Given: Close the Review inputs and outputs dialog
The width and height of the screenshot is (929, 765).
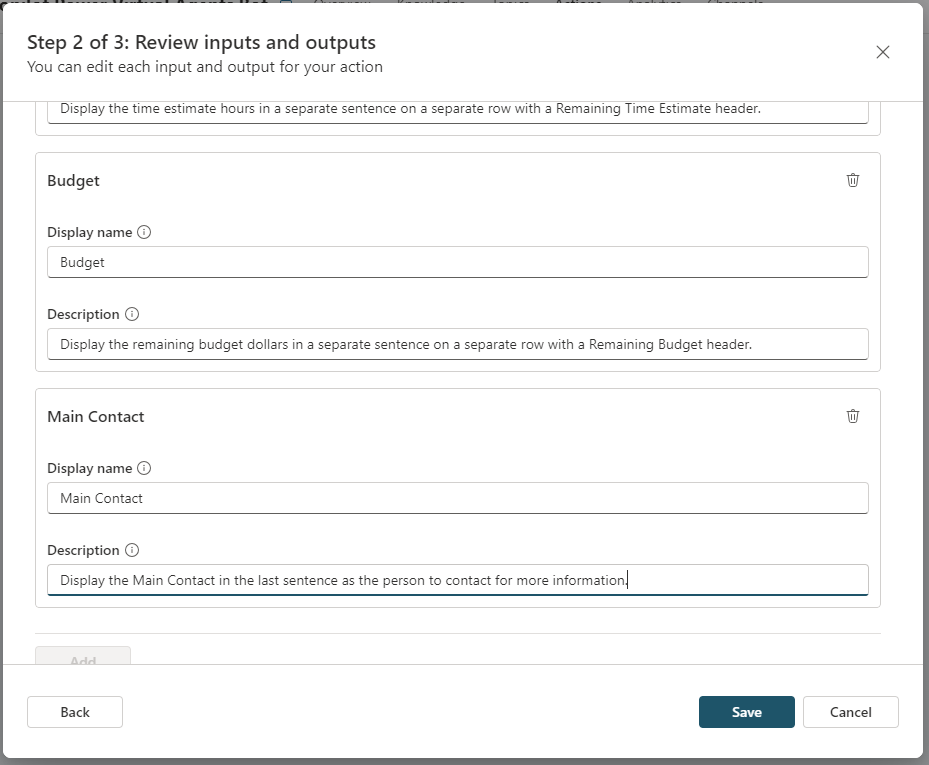Looking at the screenshot, I should click(882, 52).
